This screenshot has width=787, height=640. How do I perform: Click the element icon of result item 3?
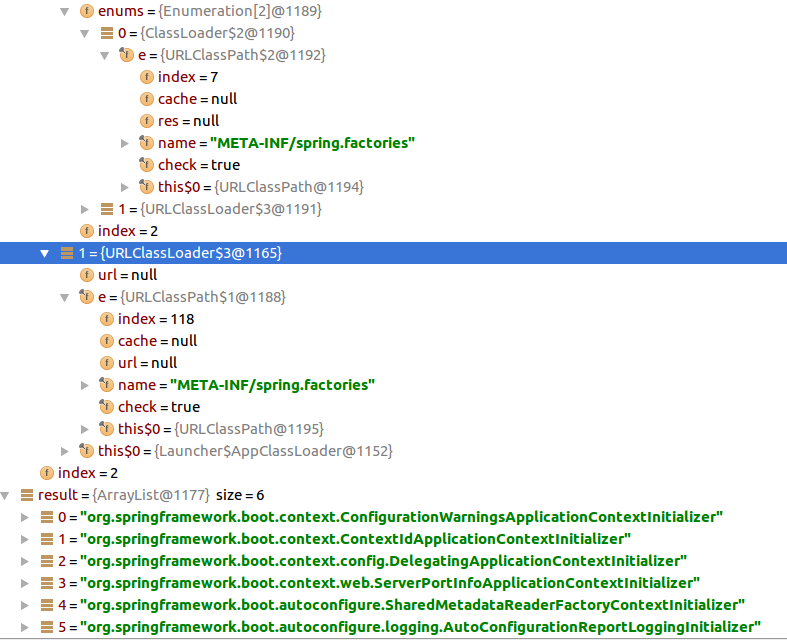pyautogui.click(x=47, y=583)
